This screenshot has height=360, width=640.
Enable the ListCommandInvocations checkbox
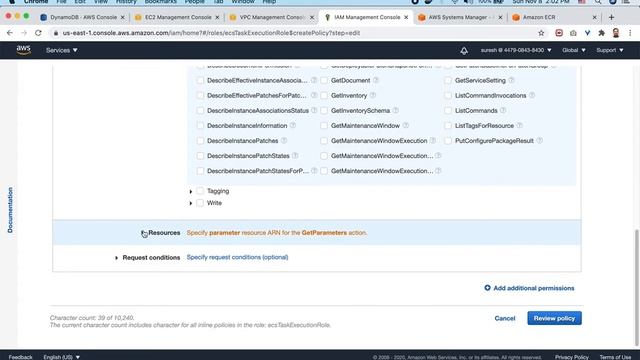[x=448, y=96]
